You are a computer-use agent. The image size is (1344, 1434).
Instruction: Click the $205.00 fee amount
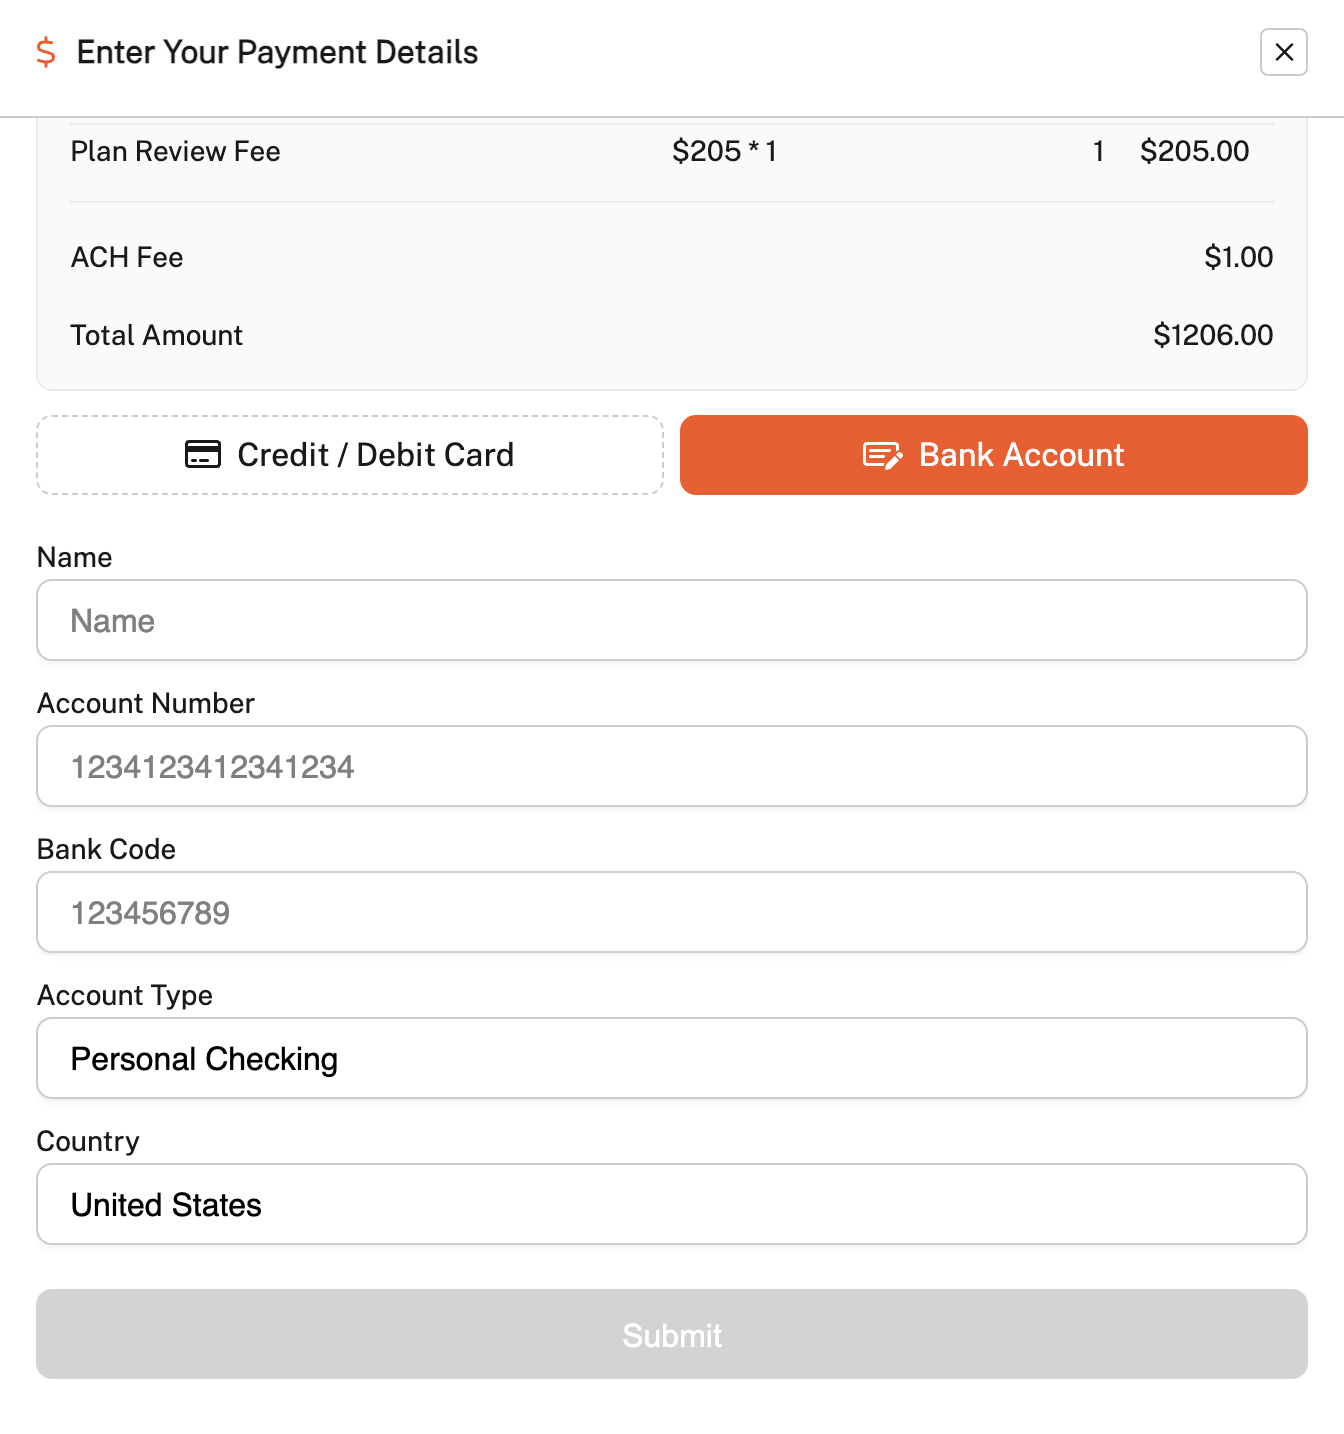[1194, 151]
